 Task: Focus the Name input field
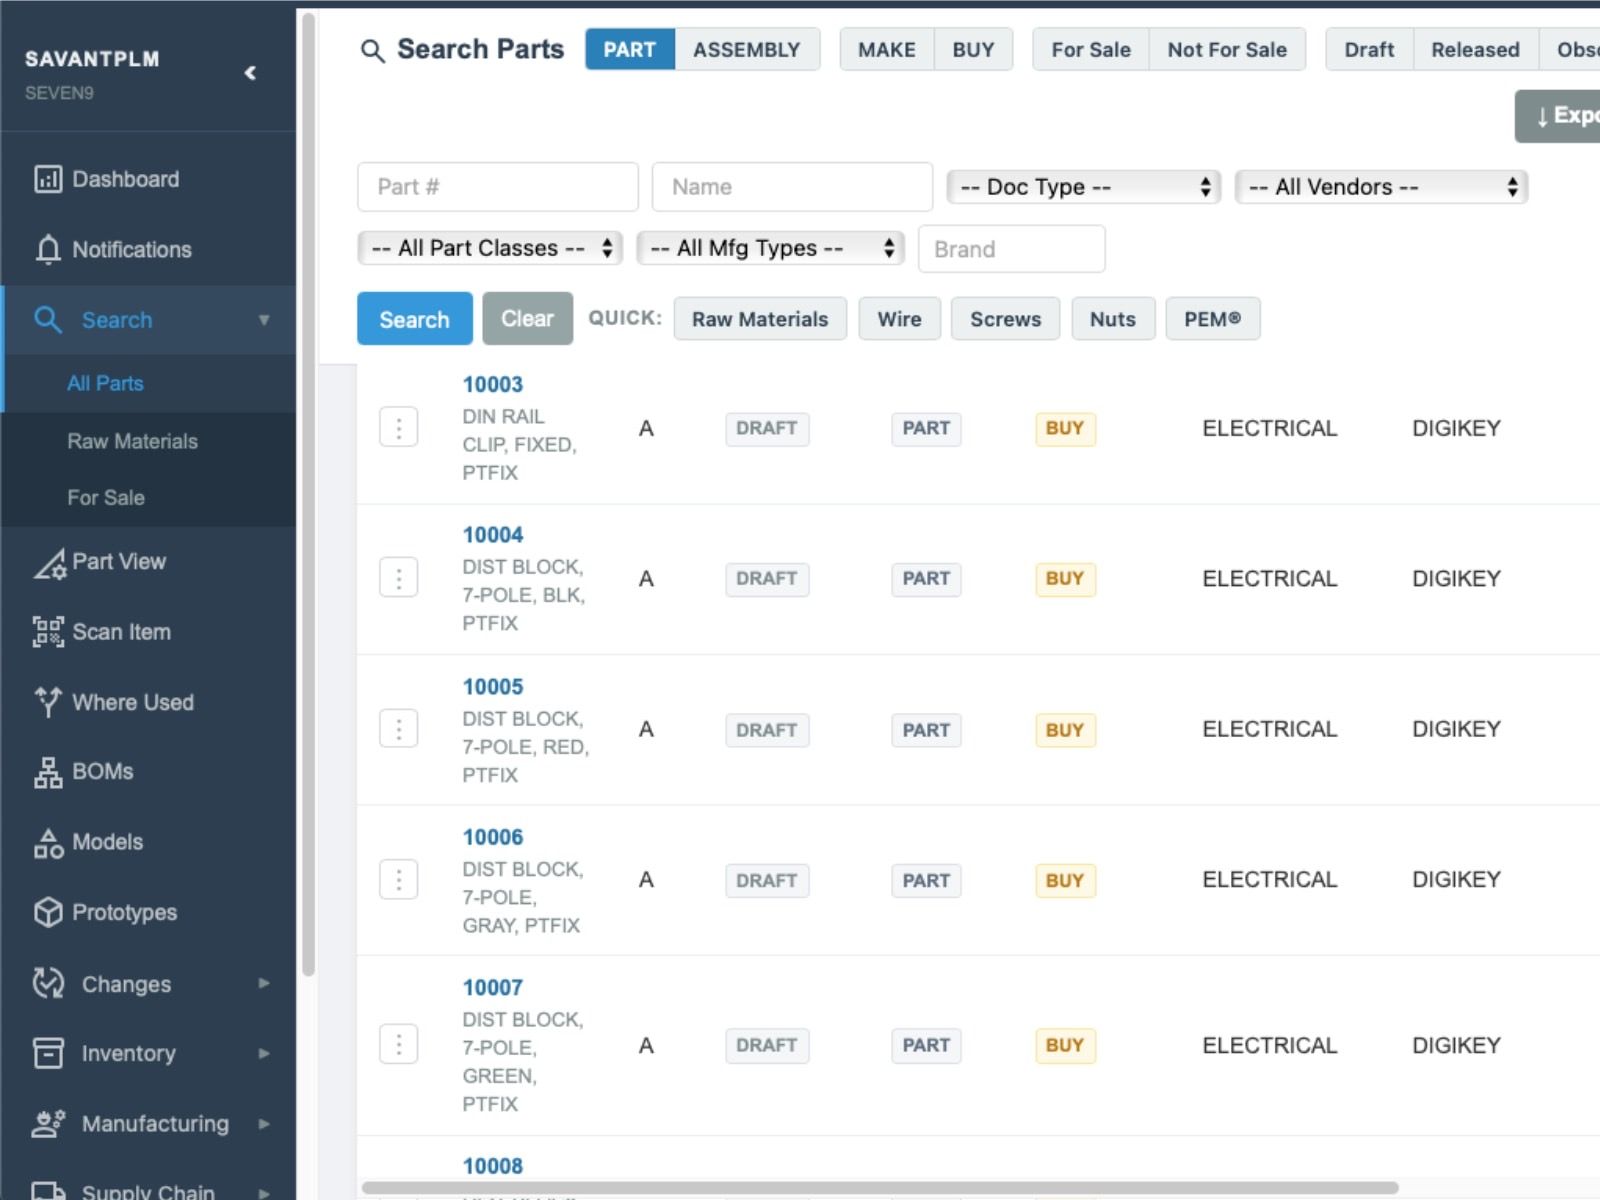[x=792, y=187]
